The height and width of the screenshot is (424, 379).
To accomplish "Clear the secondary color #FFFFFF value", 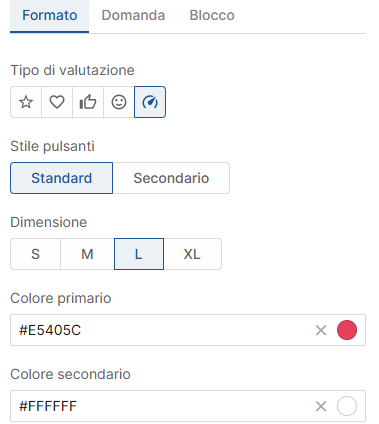I will [x=321, y=406].
